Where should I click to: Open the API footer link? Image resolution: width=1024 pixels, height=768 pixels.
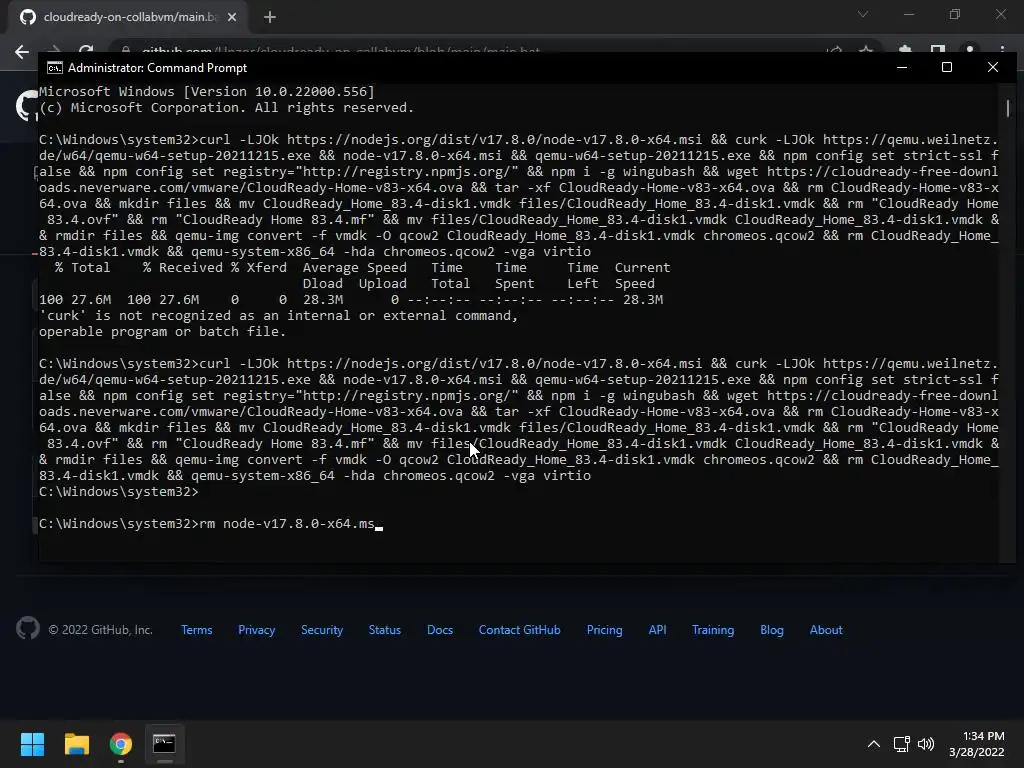click(658, 630)
